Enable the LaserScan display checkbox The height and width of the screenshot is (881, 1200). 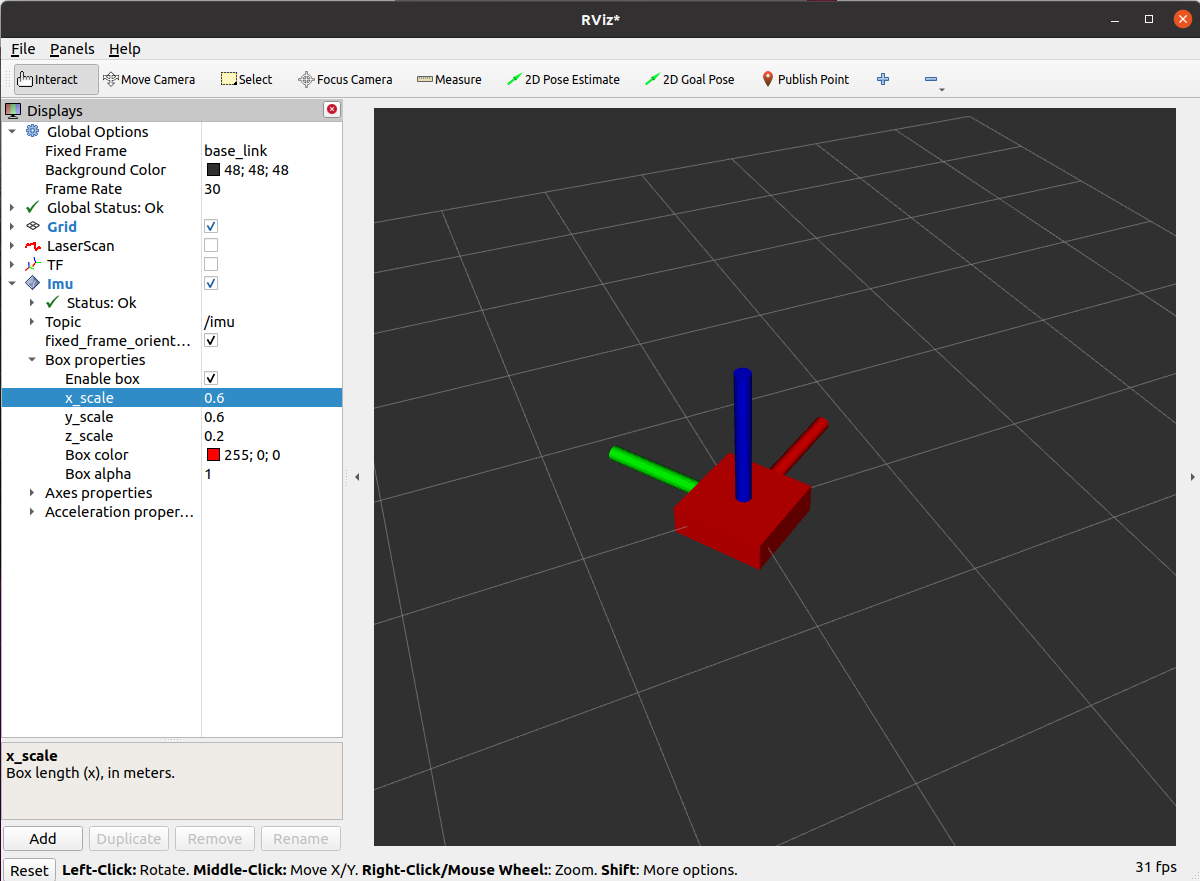coord(211,246)
